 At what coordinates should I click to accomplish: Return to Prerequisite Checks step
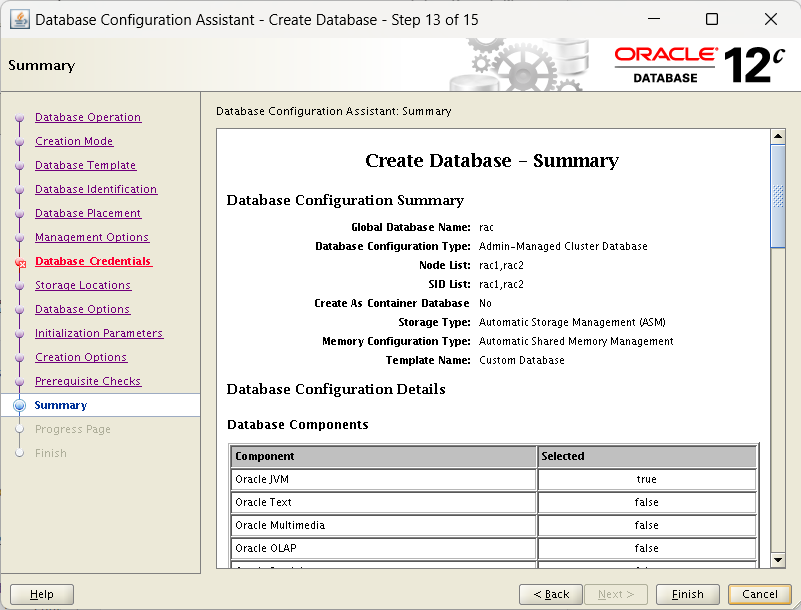[88, 381]
